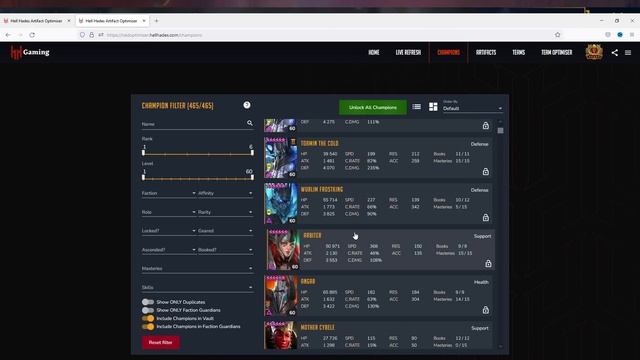This screenshot has width=640, height=360.
Task: Click the Wurlim Frostking name
Action: click(x=322, y=189)
